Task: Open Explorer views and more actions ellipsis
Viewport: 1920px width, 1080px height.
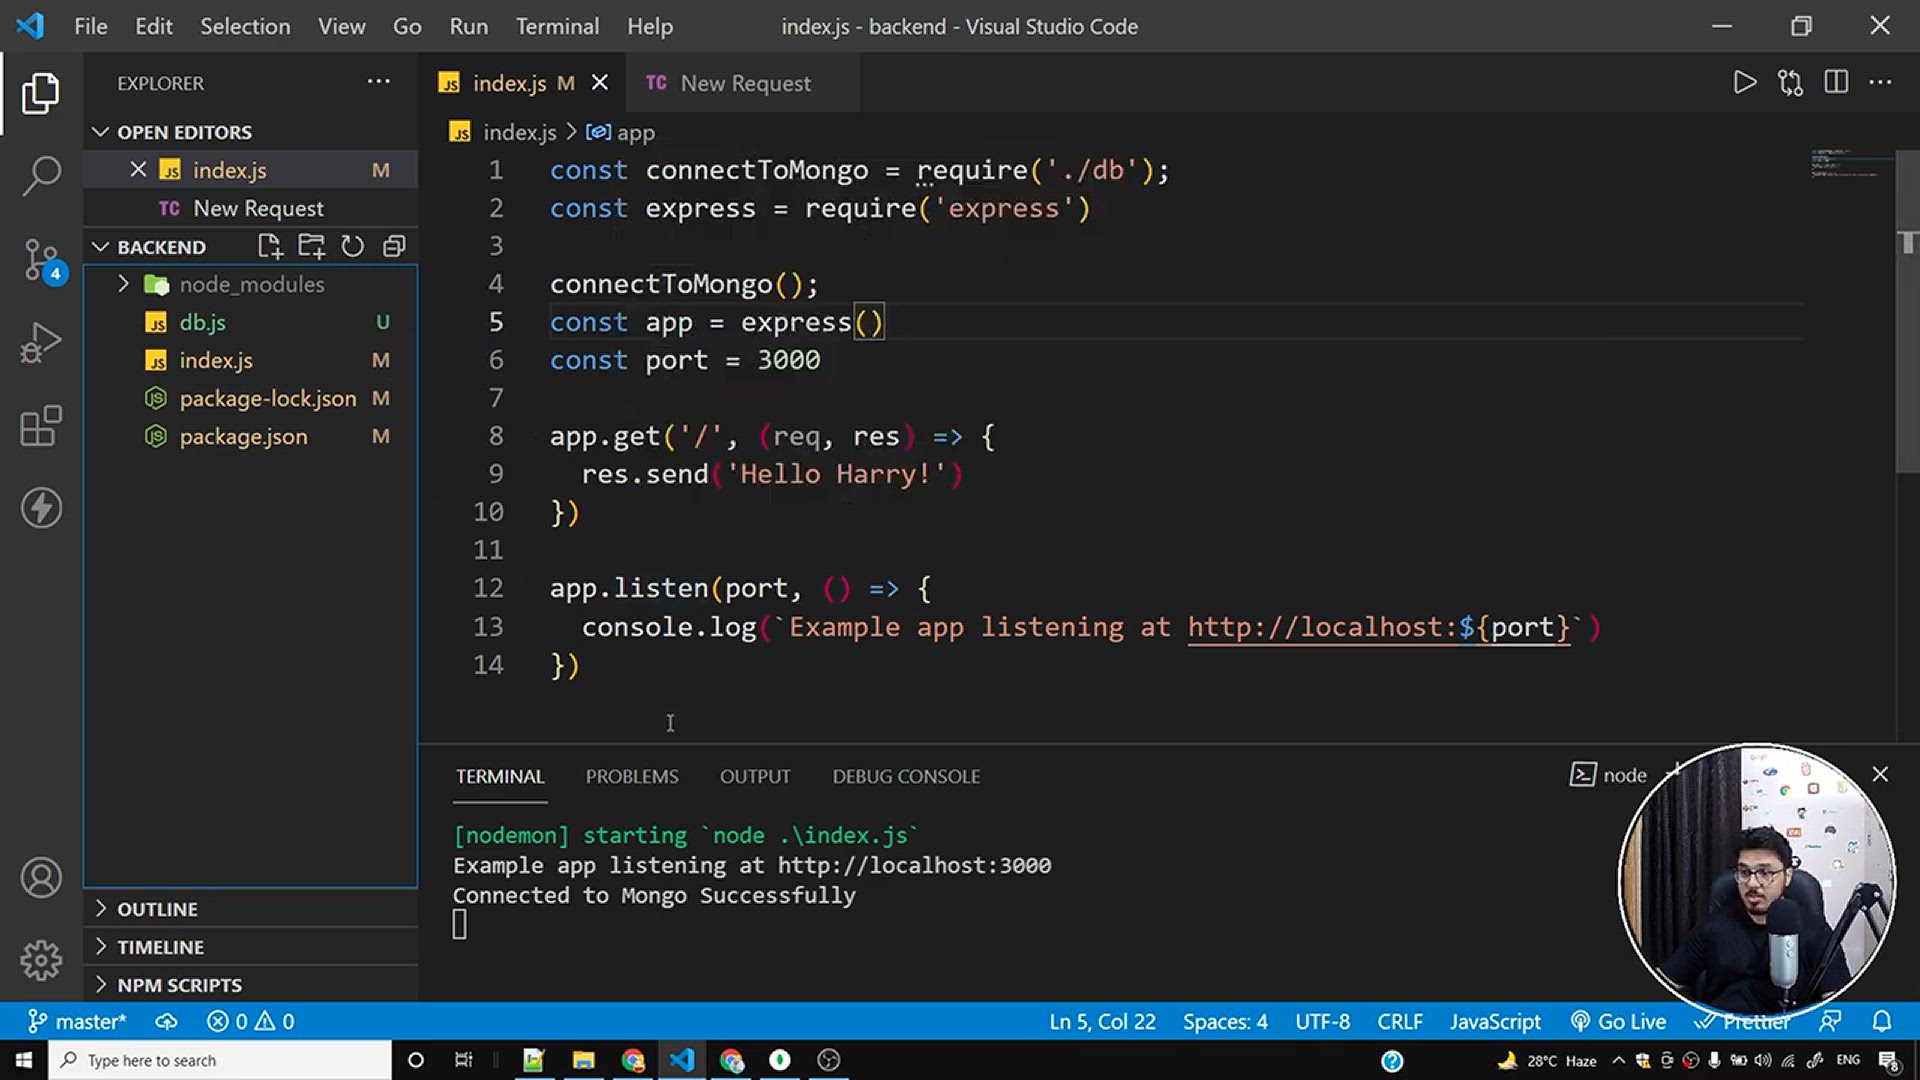Action: click(x=378, y=82)
